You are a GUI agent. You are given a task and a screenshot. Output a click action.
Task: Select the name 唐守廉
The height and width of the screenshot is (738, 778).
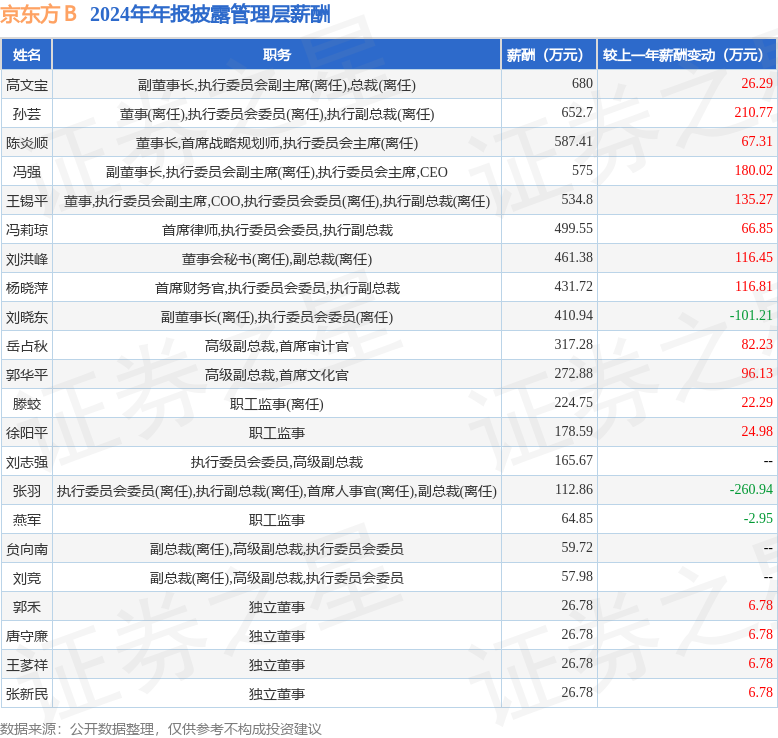tap(27, 636)
